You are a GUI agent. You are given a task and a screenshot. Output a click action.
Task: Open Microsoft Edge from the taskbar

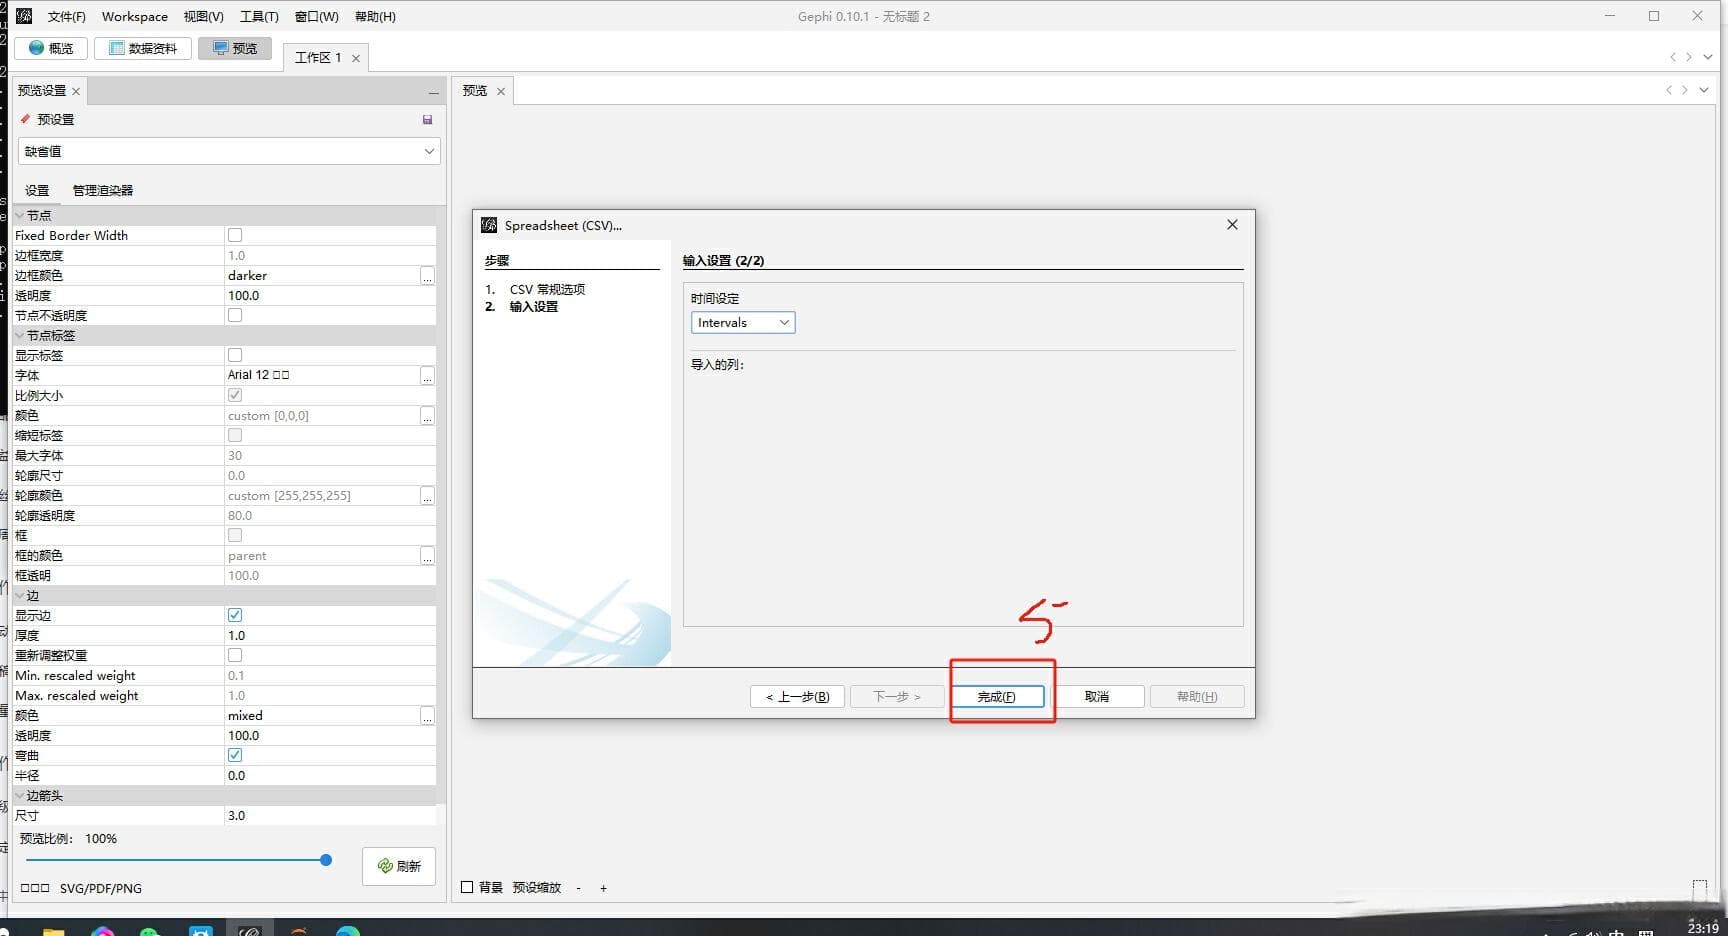pyautogui.click(x=347, y=930)
